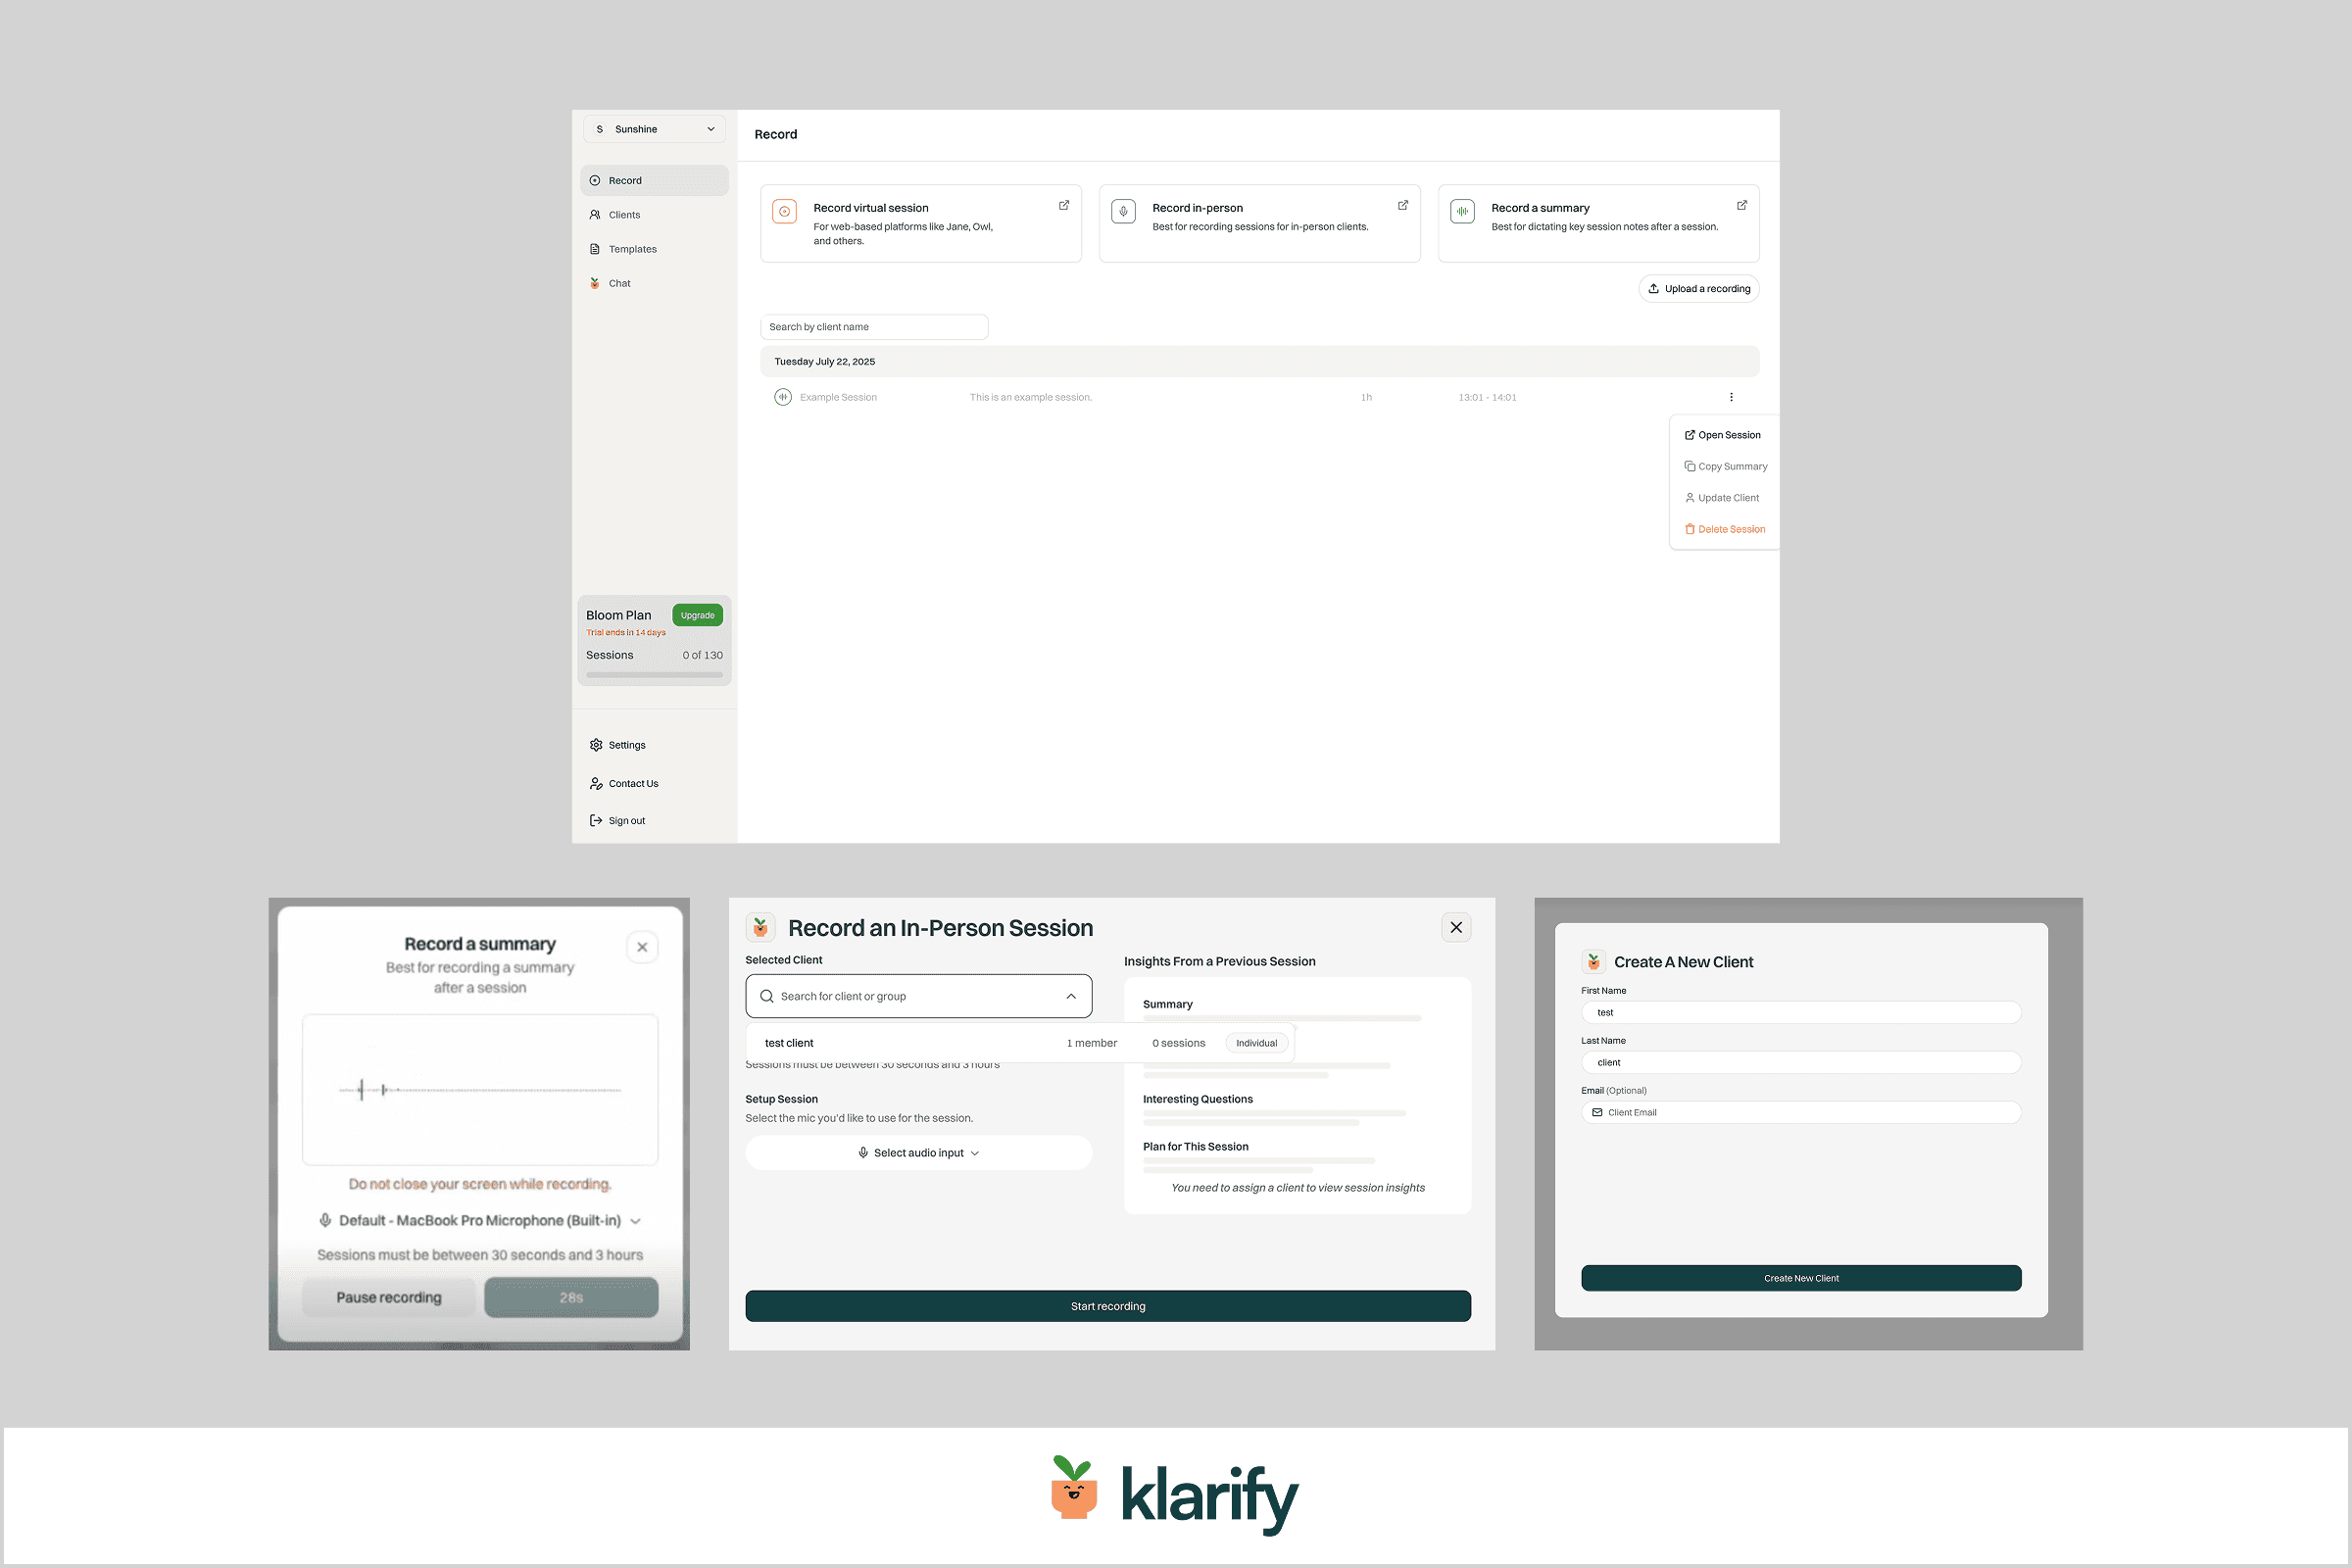Viewport: 2352px width, 1568px height.
Task: Click Sign out in the sidebar
Action: point(626,821)
